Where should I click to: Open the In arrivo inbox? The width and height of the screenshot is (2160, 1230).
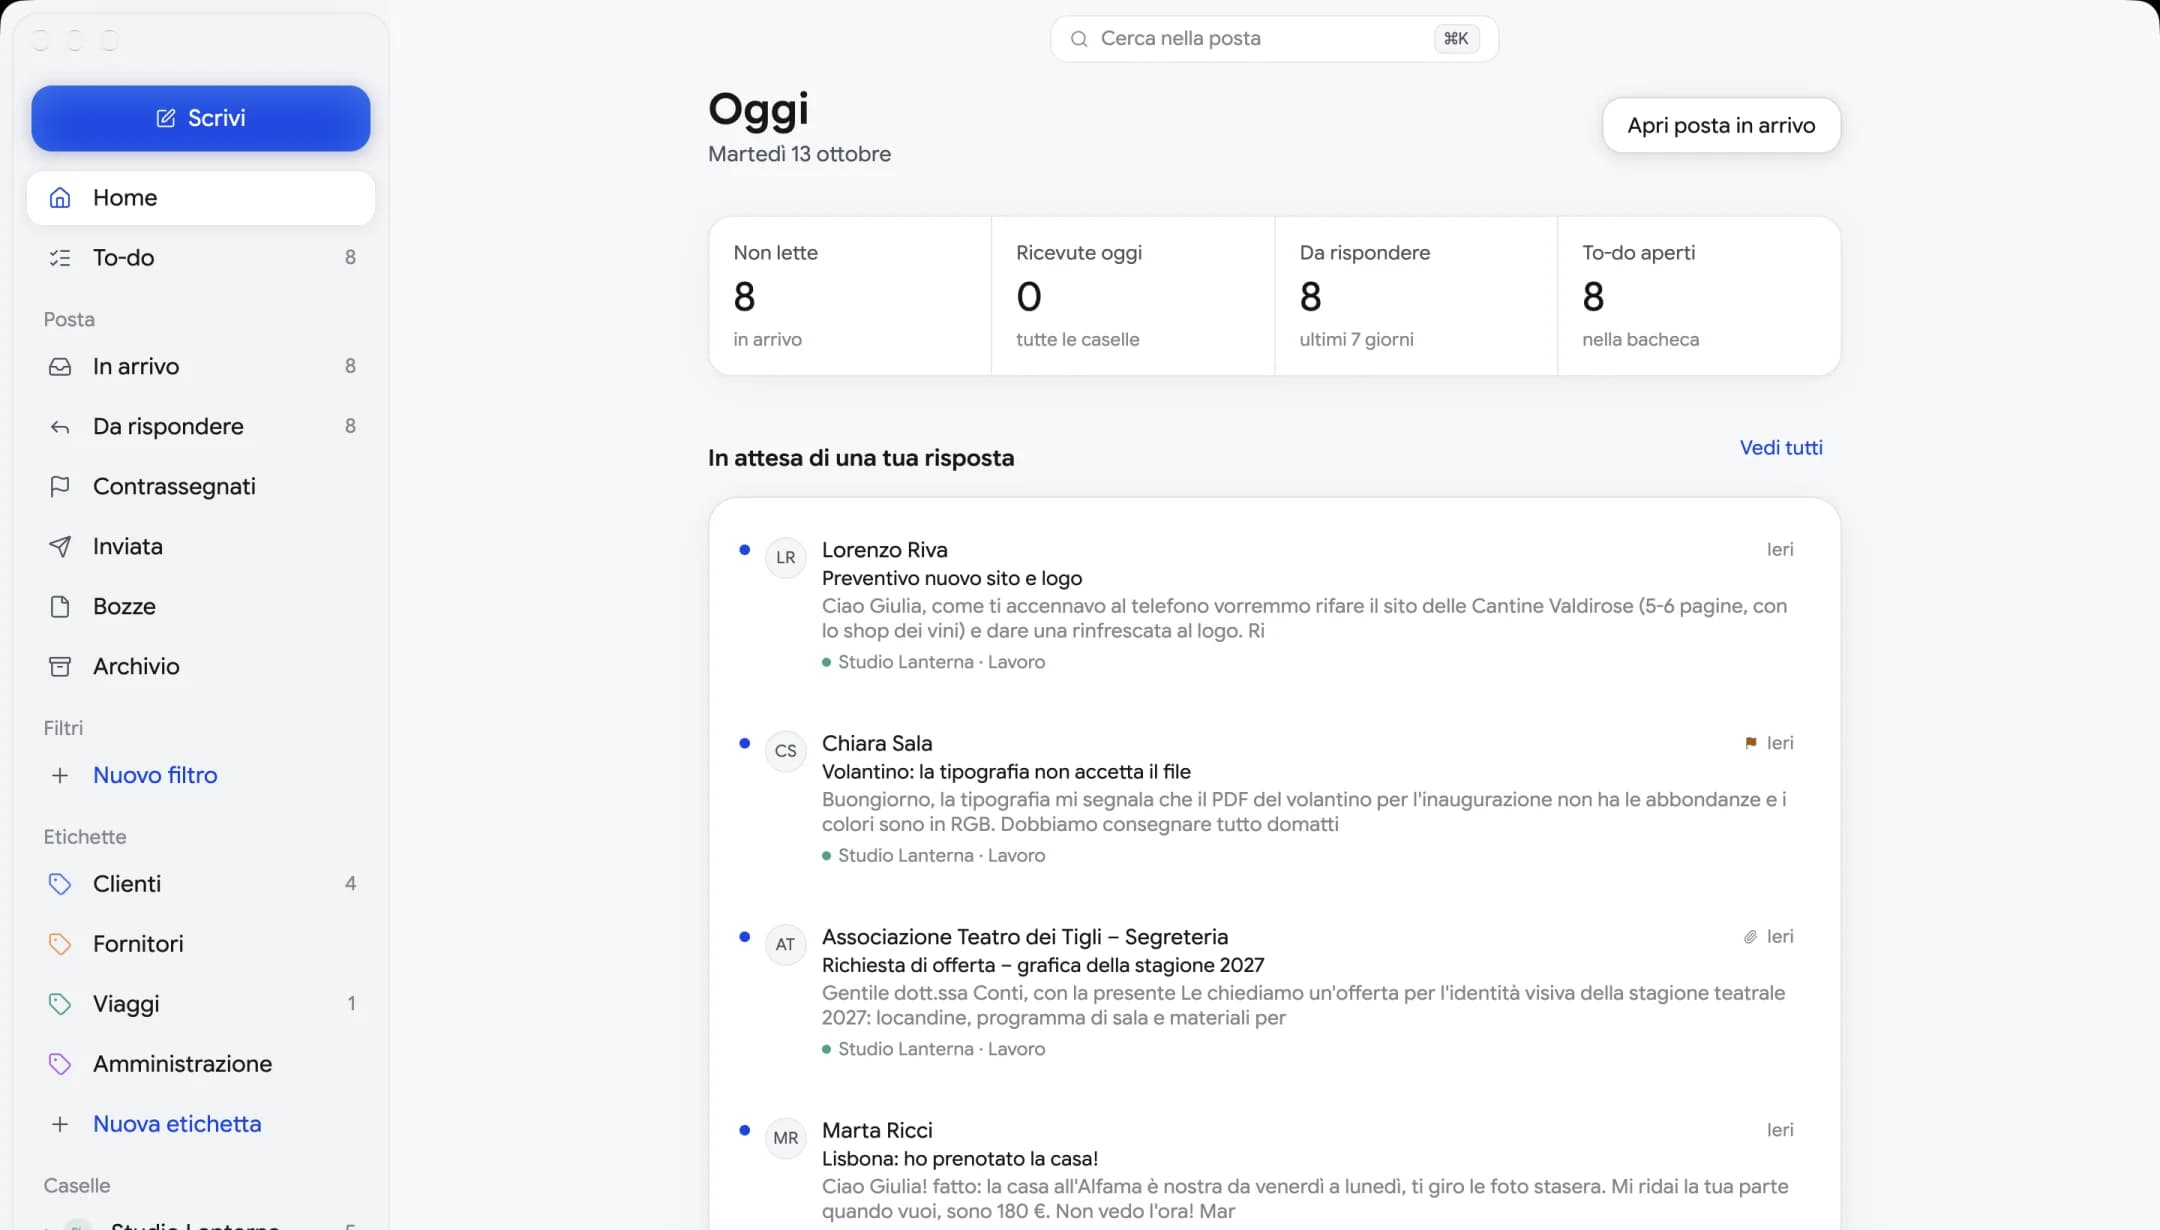(x=200, y=366)
